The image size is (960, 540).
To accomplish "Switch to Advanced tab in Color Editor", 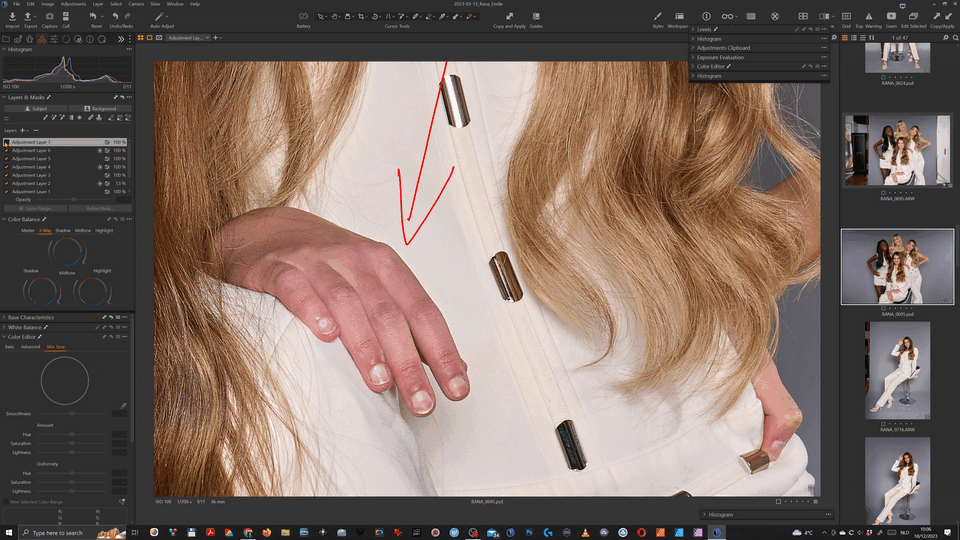I will [x=30, y=347].
